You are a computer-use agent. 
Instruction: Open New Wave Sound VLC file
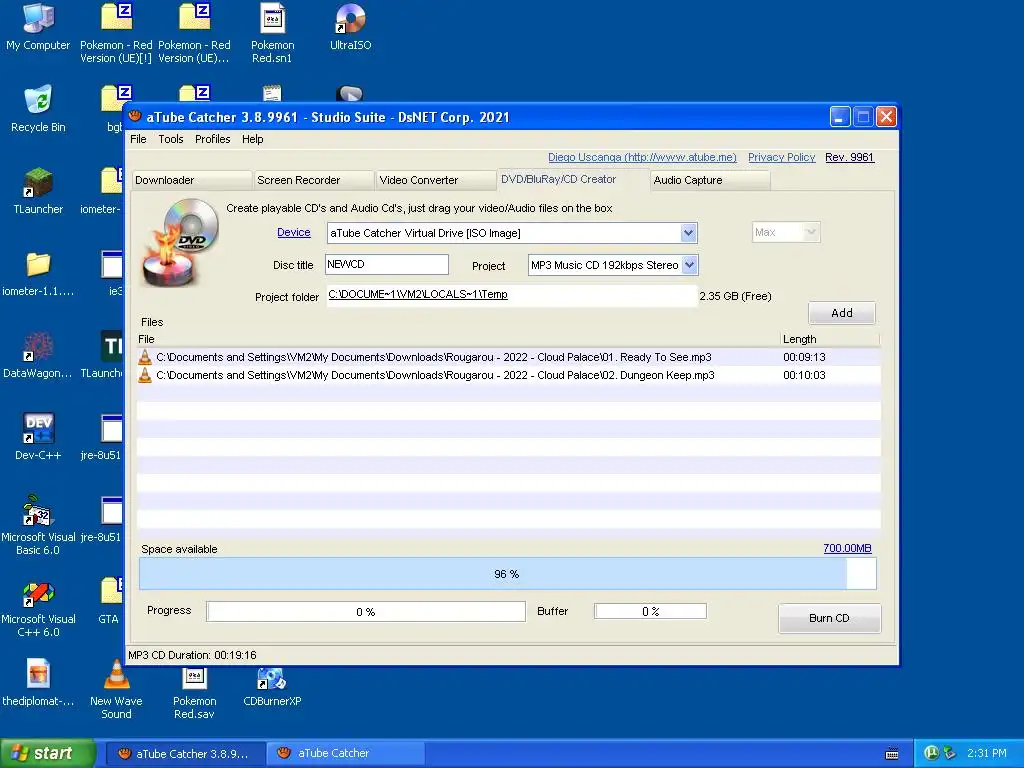pyautogui.click(x=116, y=689)
